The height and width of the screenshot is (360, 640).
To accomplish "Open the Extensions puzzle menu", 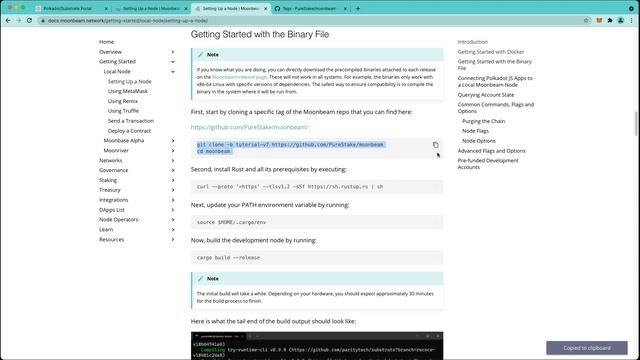I will tap(610, 20).
